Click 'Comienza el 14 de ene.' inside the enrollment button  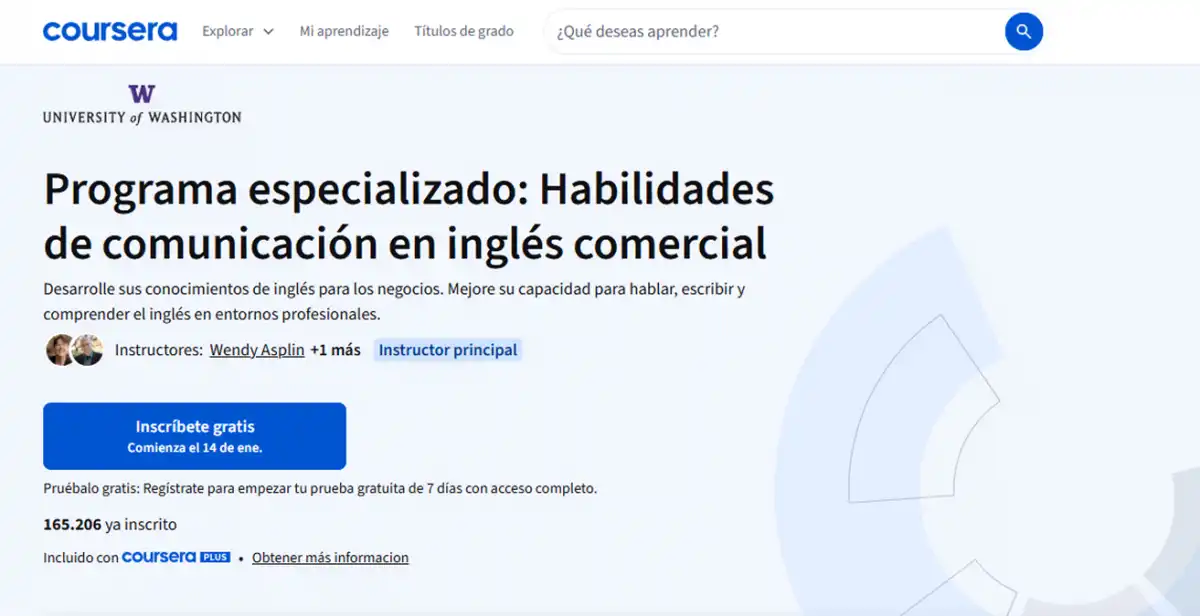click(194, 447)
